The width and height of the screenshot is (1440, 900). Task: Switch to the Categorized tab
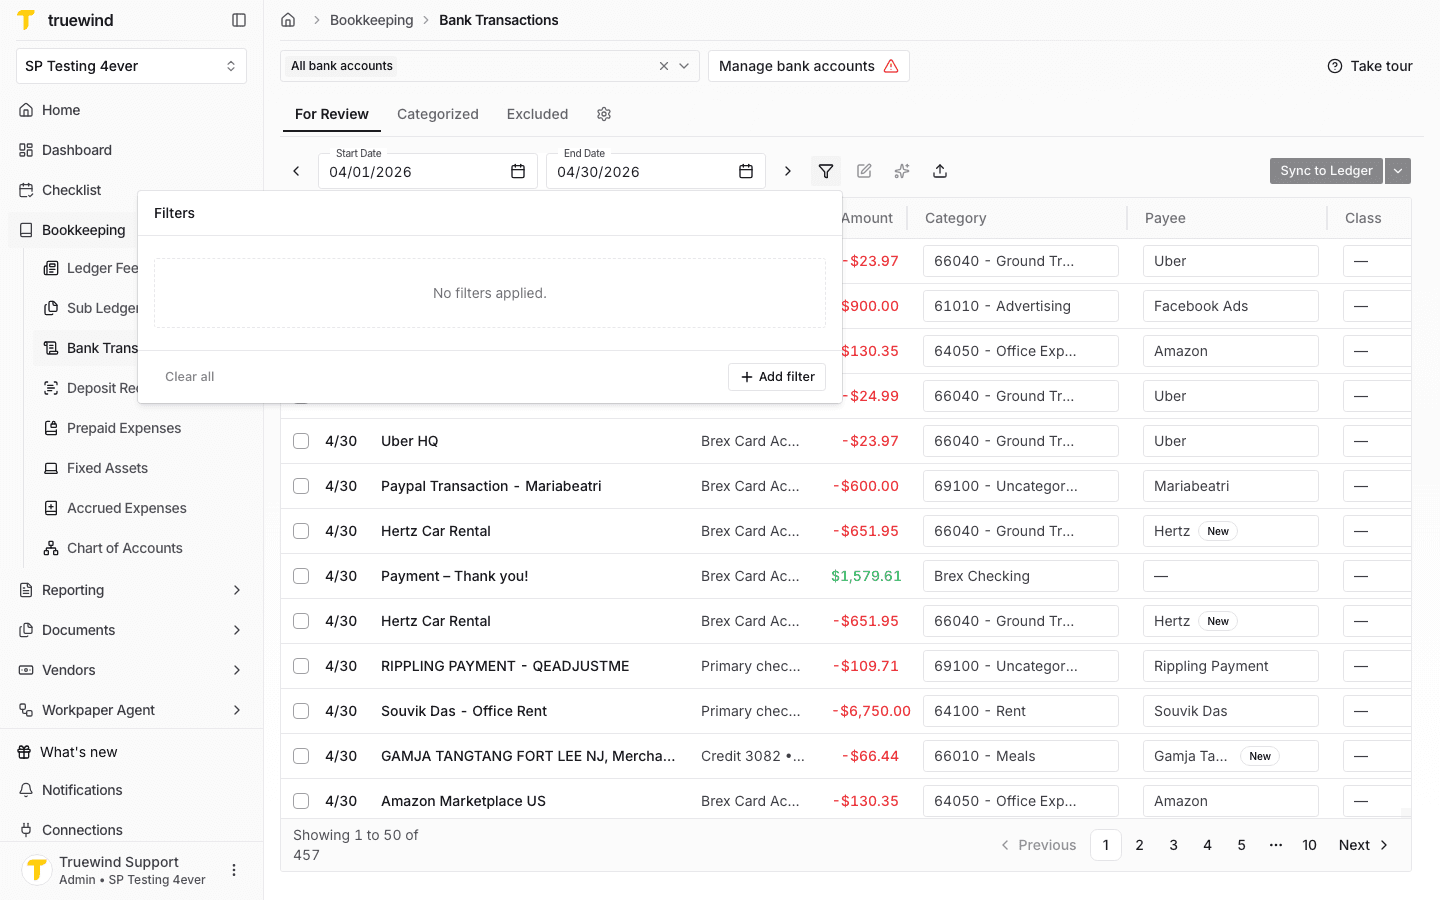pyautogui.click(x=438, y=114)
